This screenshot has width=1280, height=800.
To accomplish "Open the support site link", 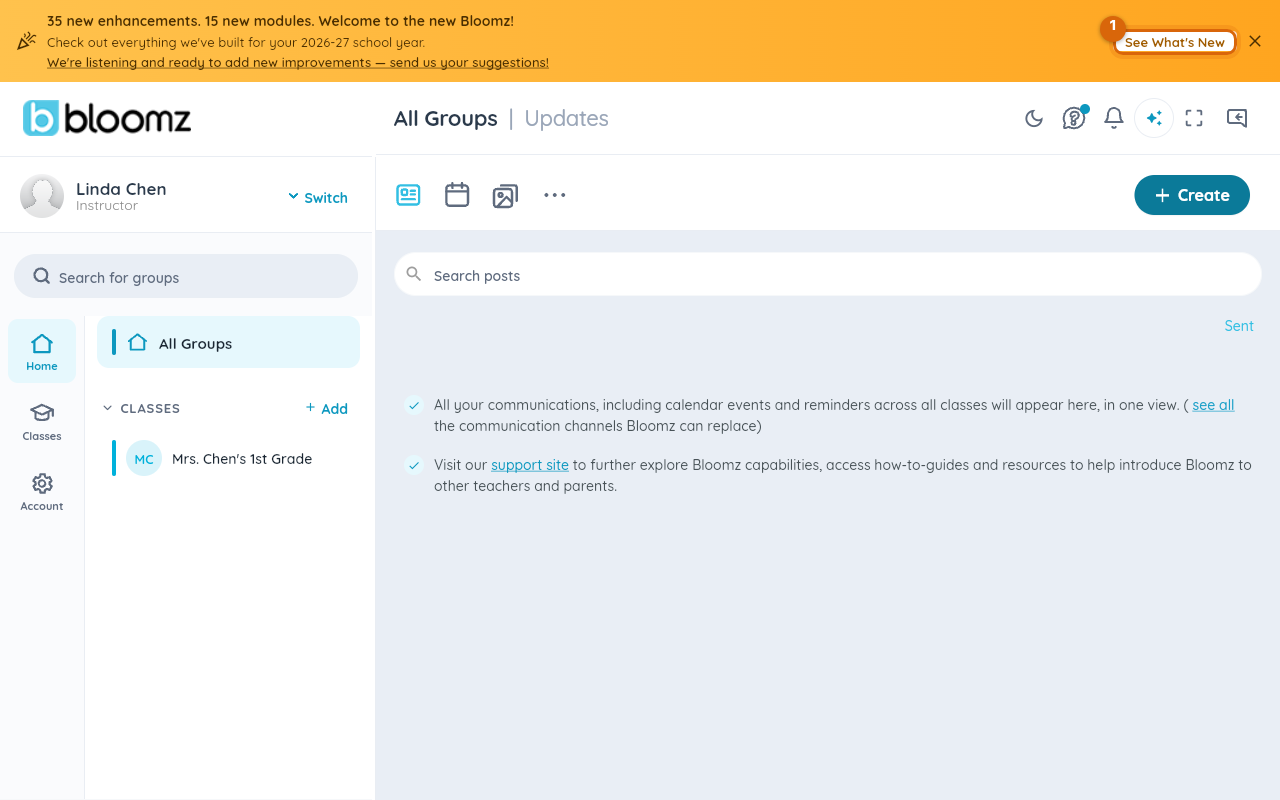I will click(x=530, y=465).
